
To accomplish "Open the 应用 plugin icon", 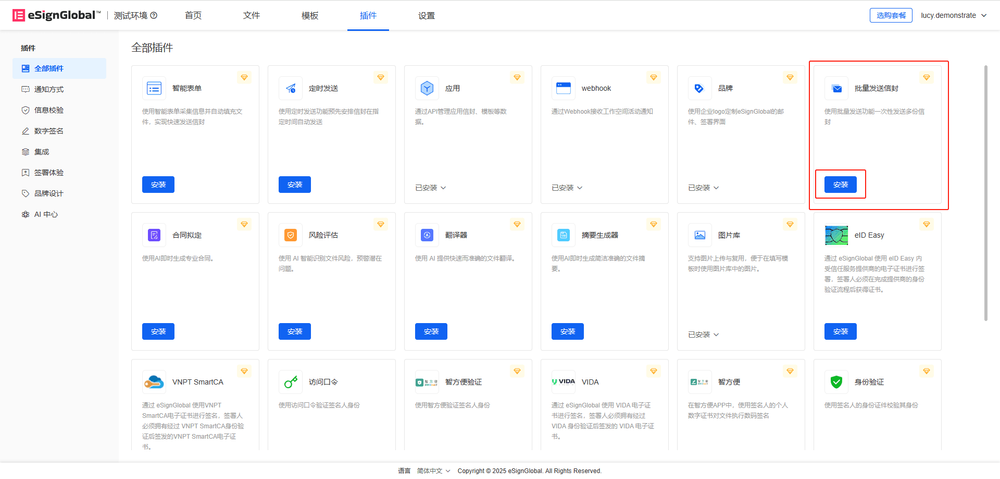I will point(427,88).
